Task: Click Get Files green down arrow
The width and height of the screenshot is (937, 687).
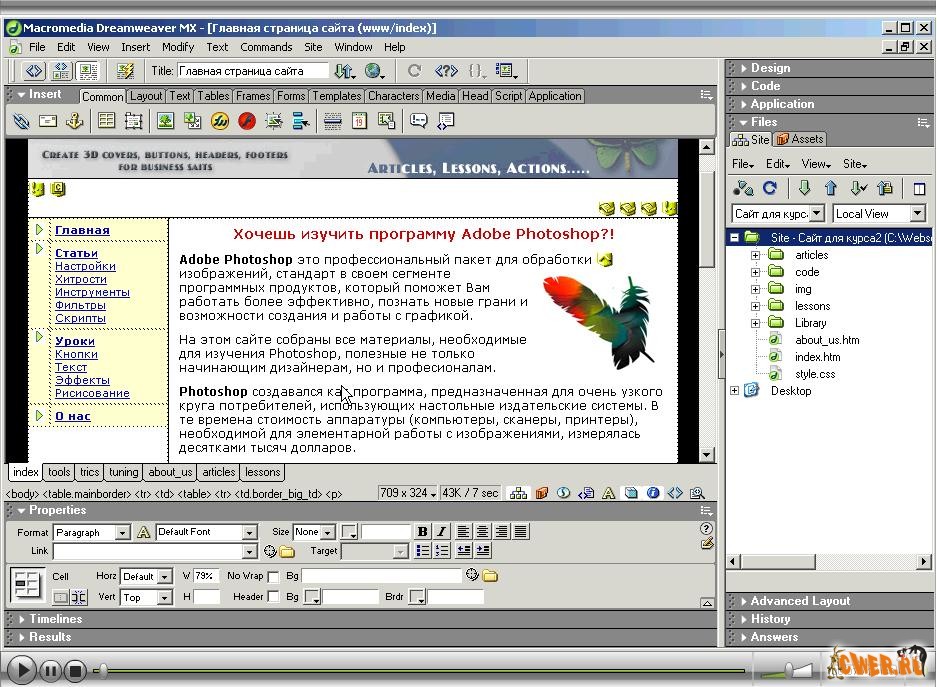Action: coord(804,188)
